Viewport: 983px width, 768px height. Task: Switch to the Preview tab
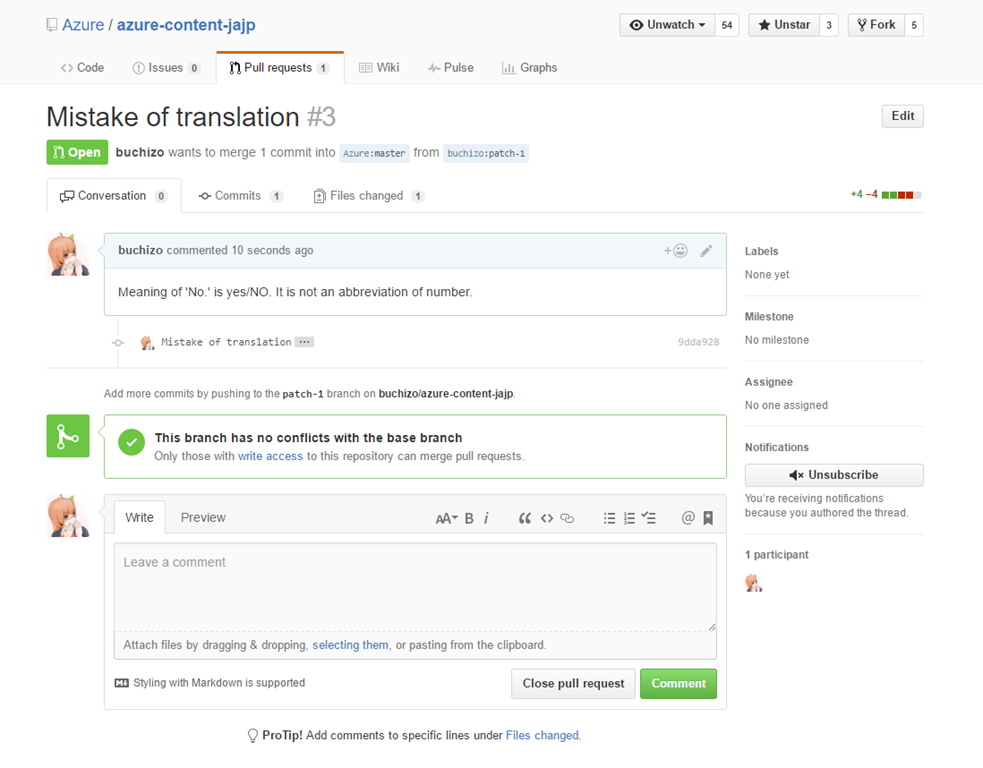203,517
